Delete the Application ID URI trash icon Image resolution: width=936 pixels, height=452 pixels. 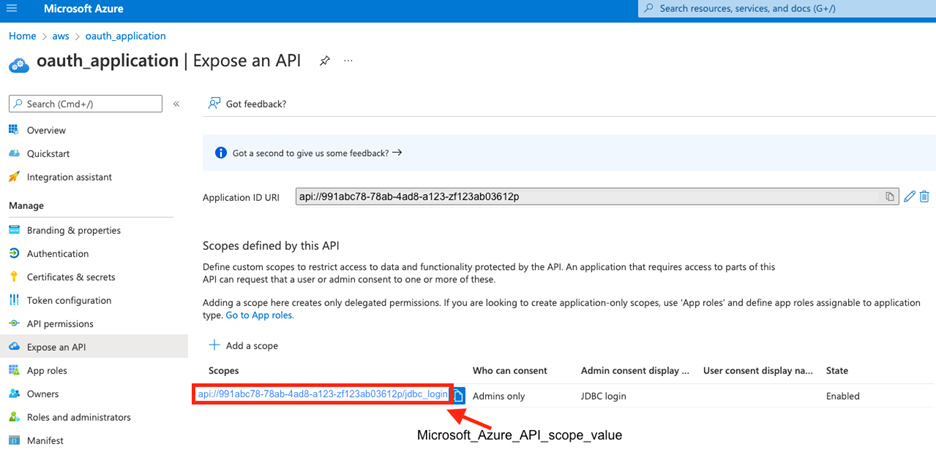(x=924, y=196)
